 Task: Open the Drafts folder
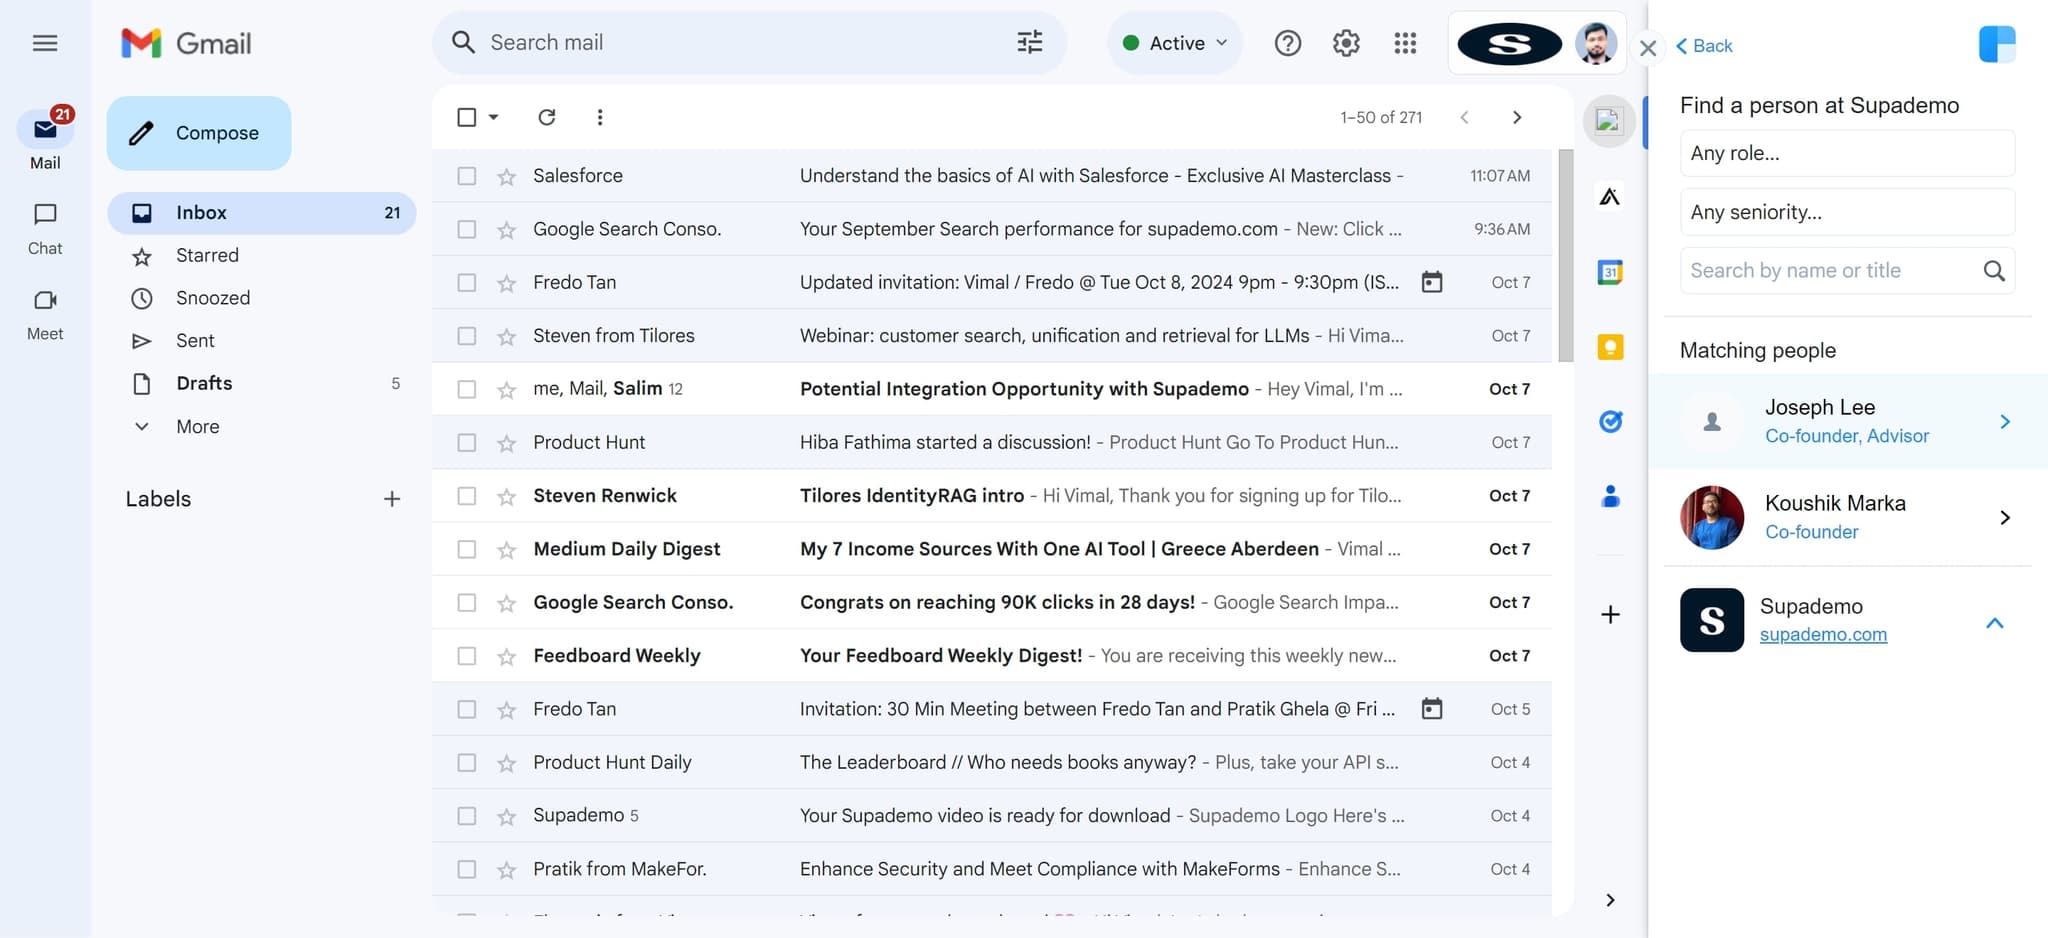[204, 383]
